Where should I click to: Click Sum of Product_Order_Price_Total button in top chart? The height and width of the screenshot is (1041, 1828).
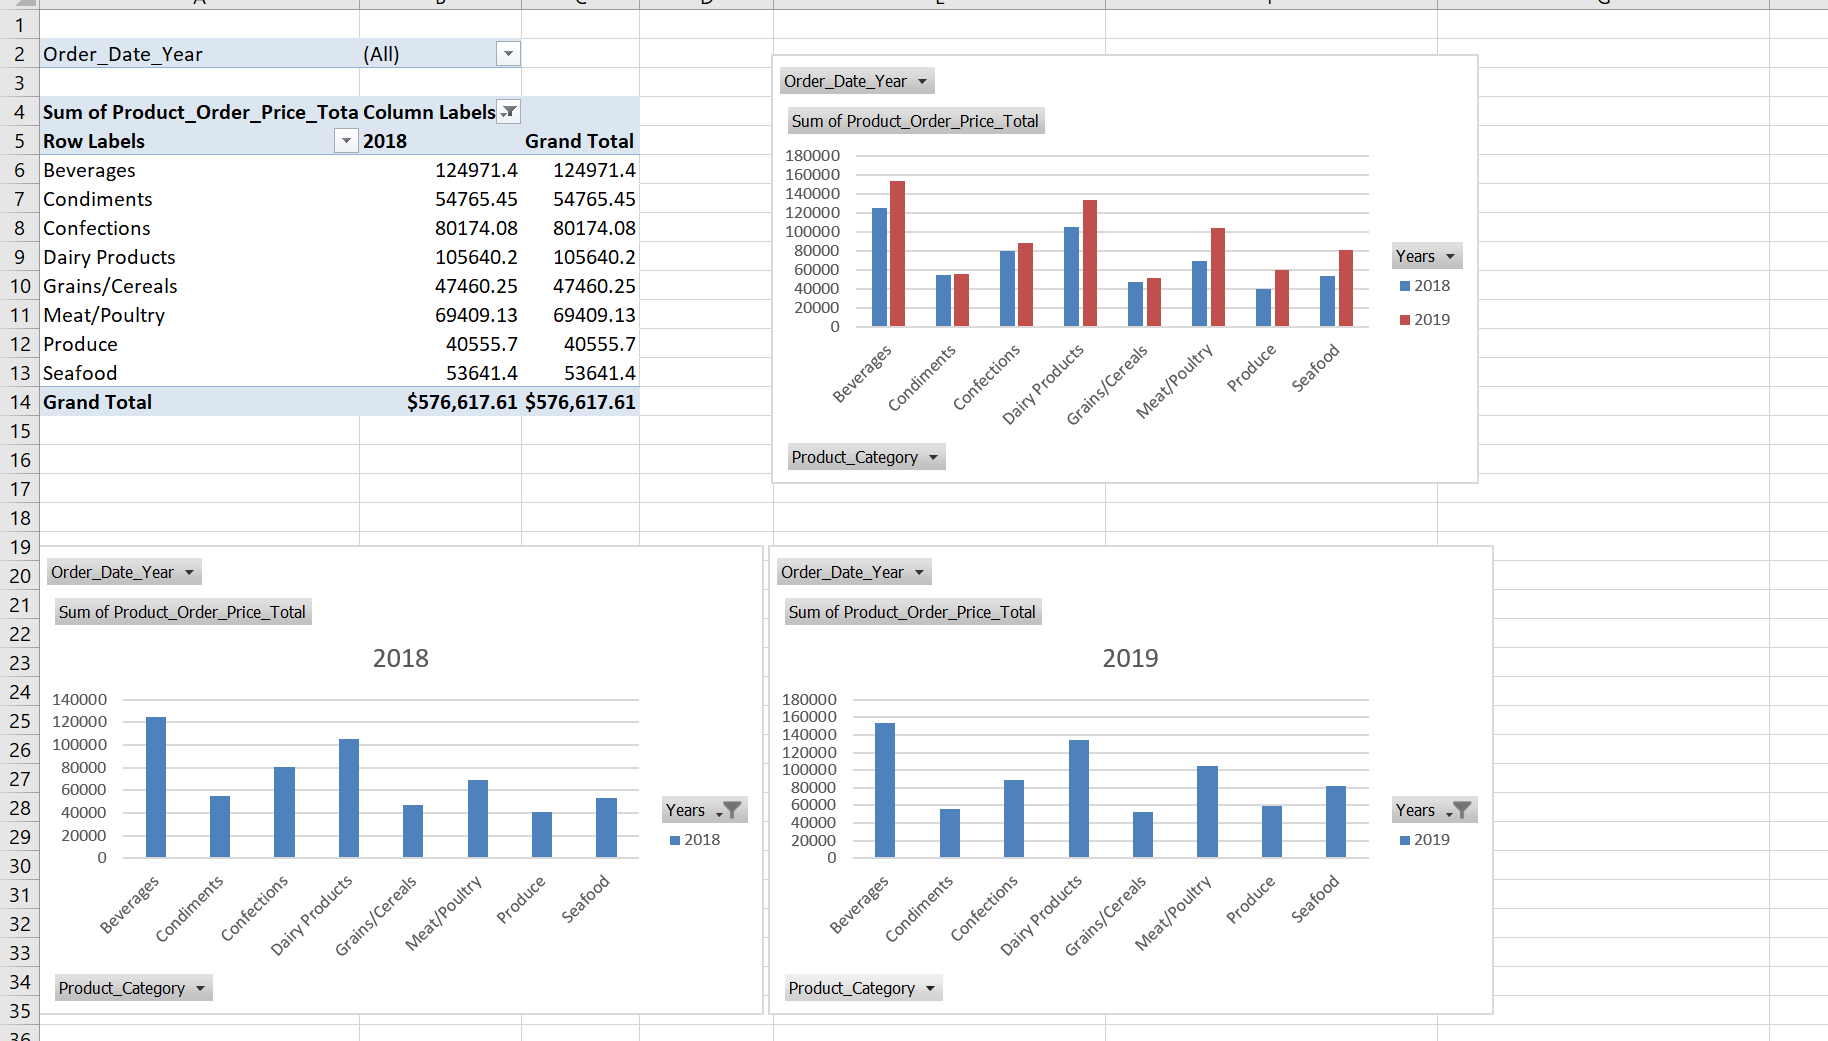tap(915, 121)
